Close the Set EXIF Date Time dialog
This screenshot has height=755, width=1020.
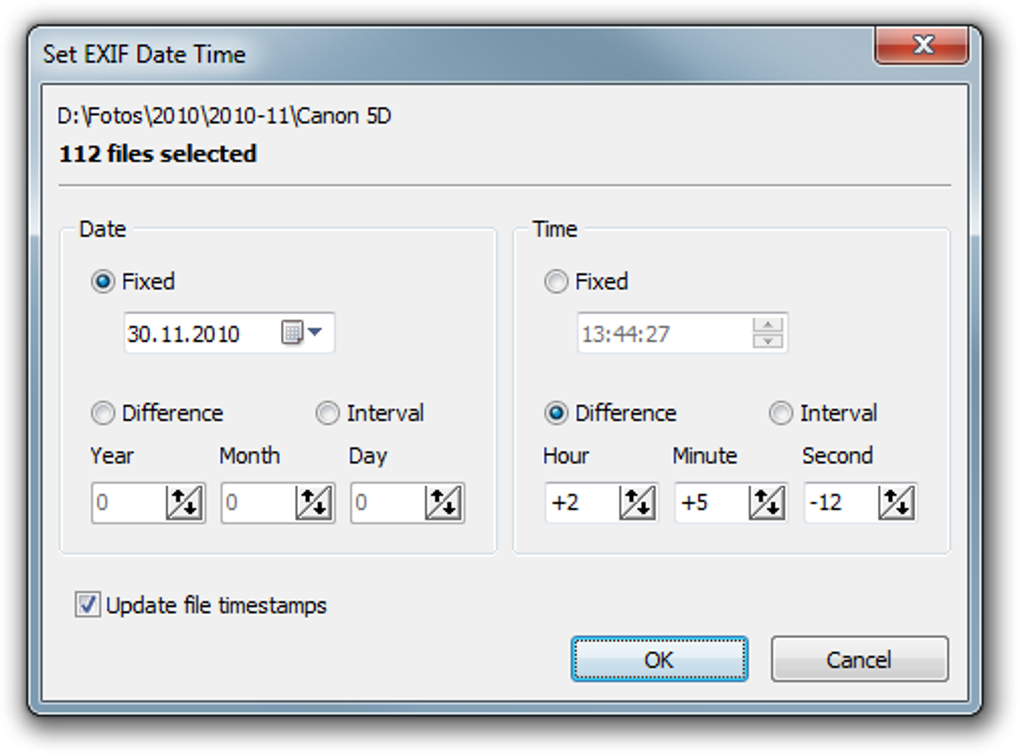[922, 45]
